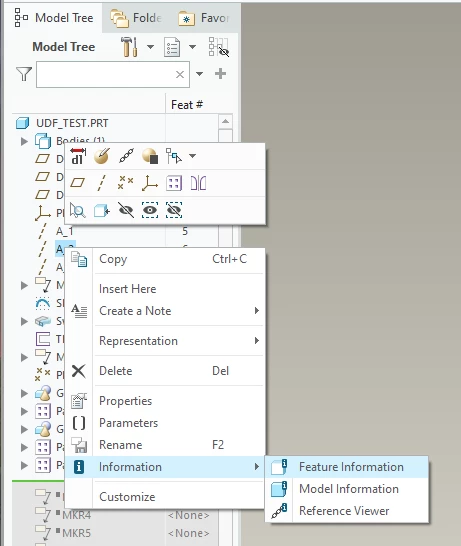Expand the first pattern node
Image resolution: width=461 pixels, height=546 pixels.
coord(24,411)
